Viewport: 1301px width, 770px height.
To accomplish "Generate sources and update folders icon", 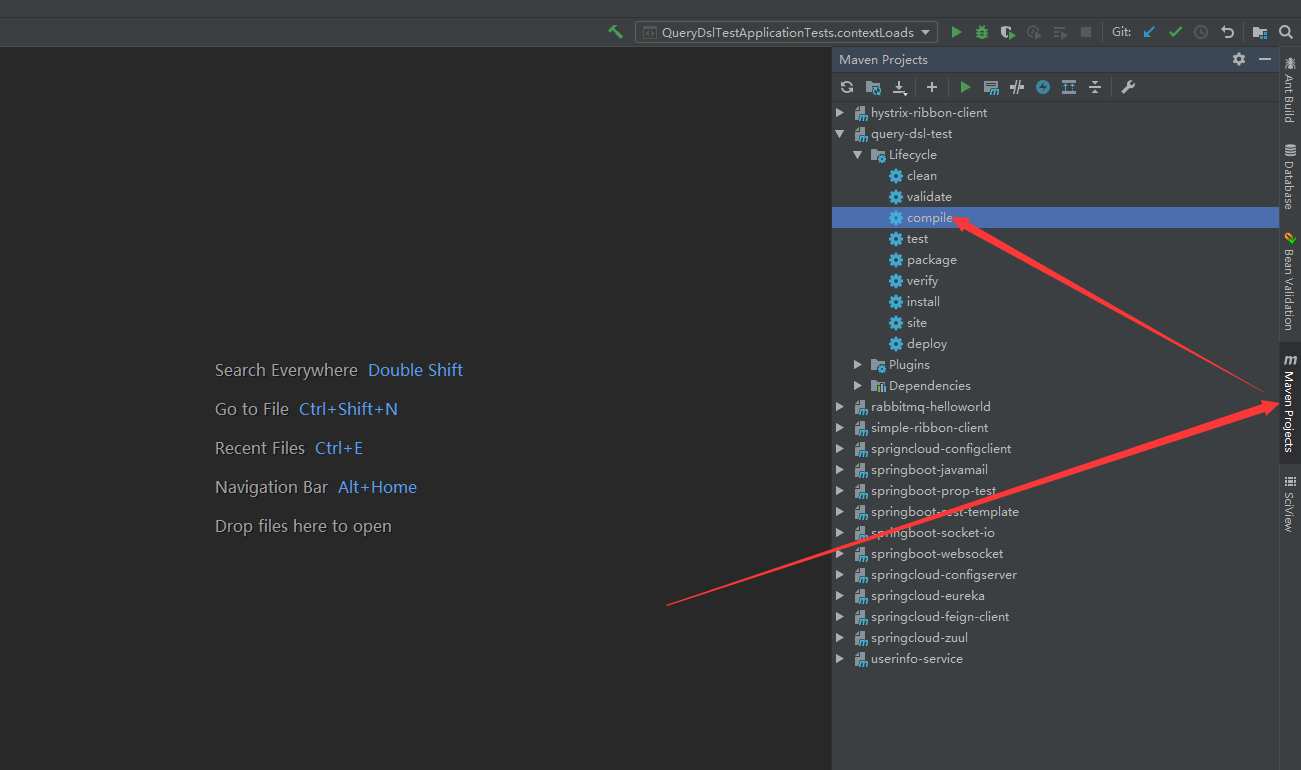I will coord(873,87).
